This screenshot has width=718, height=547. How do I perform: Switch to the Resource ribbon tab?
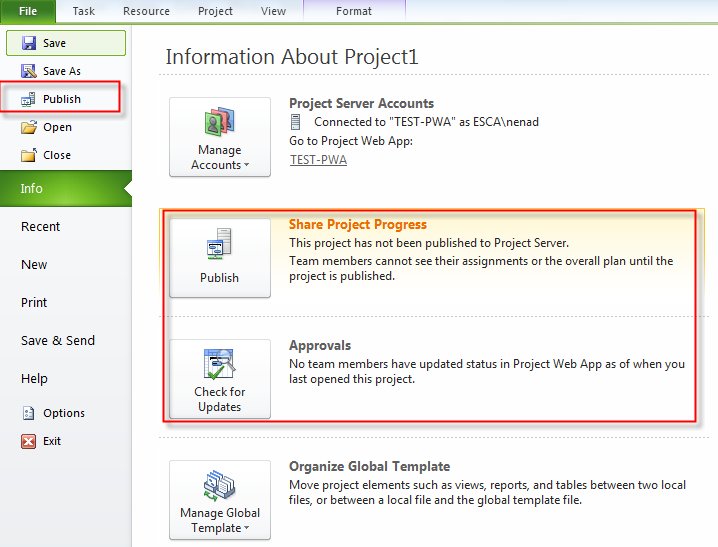[146, 12]
